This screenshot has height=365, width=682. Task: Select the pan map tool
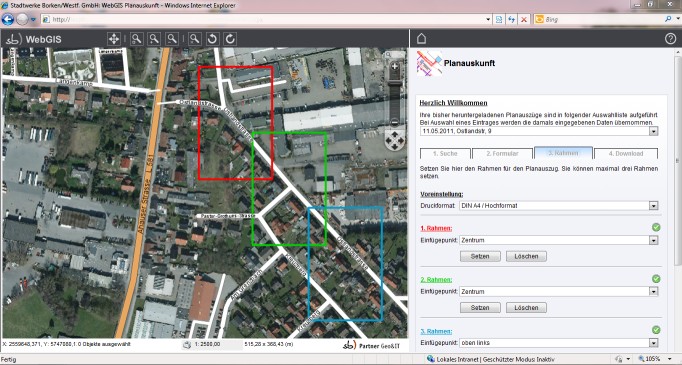pyautogui.click(x=114, y=39)
